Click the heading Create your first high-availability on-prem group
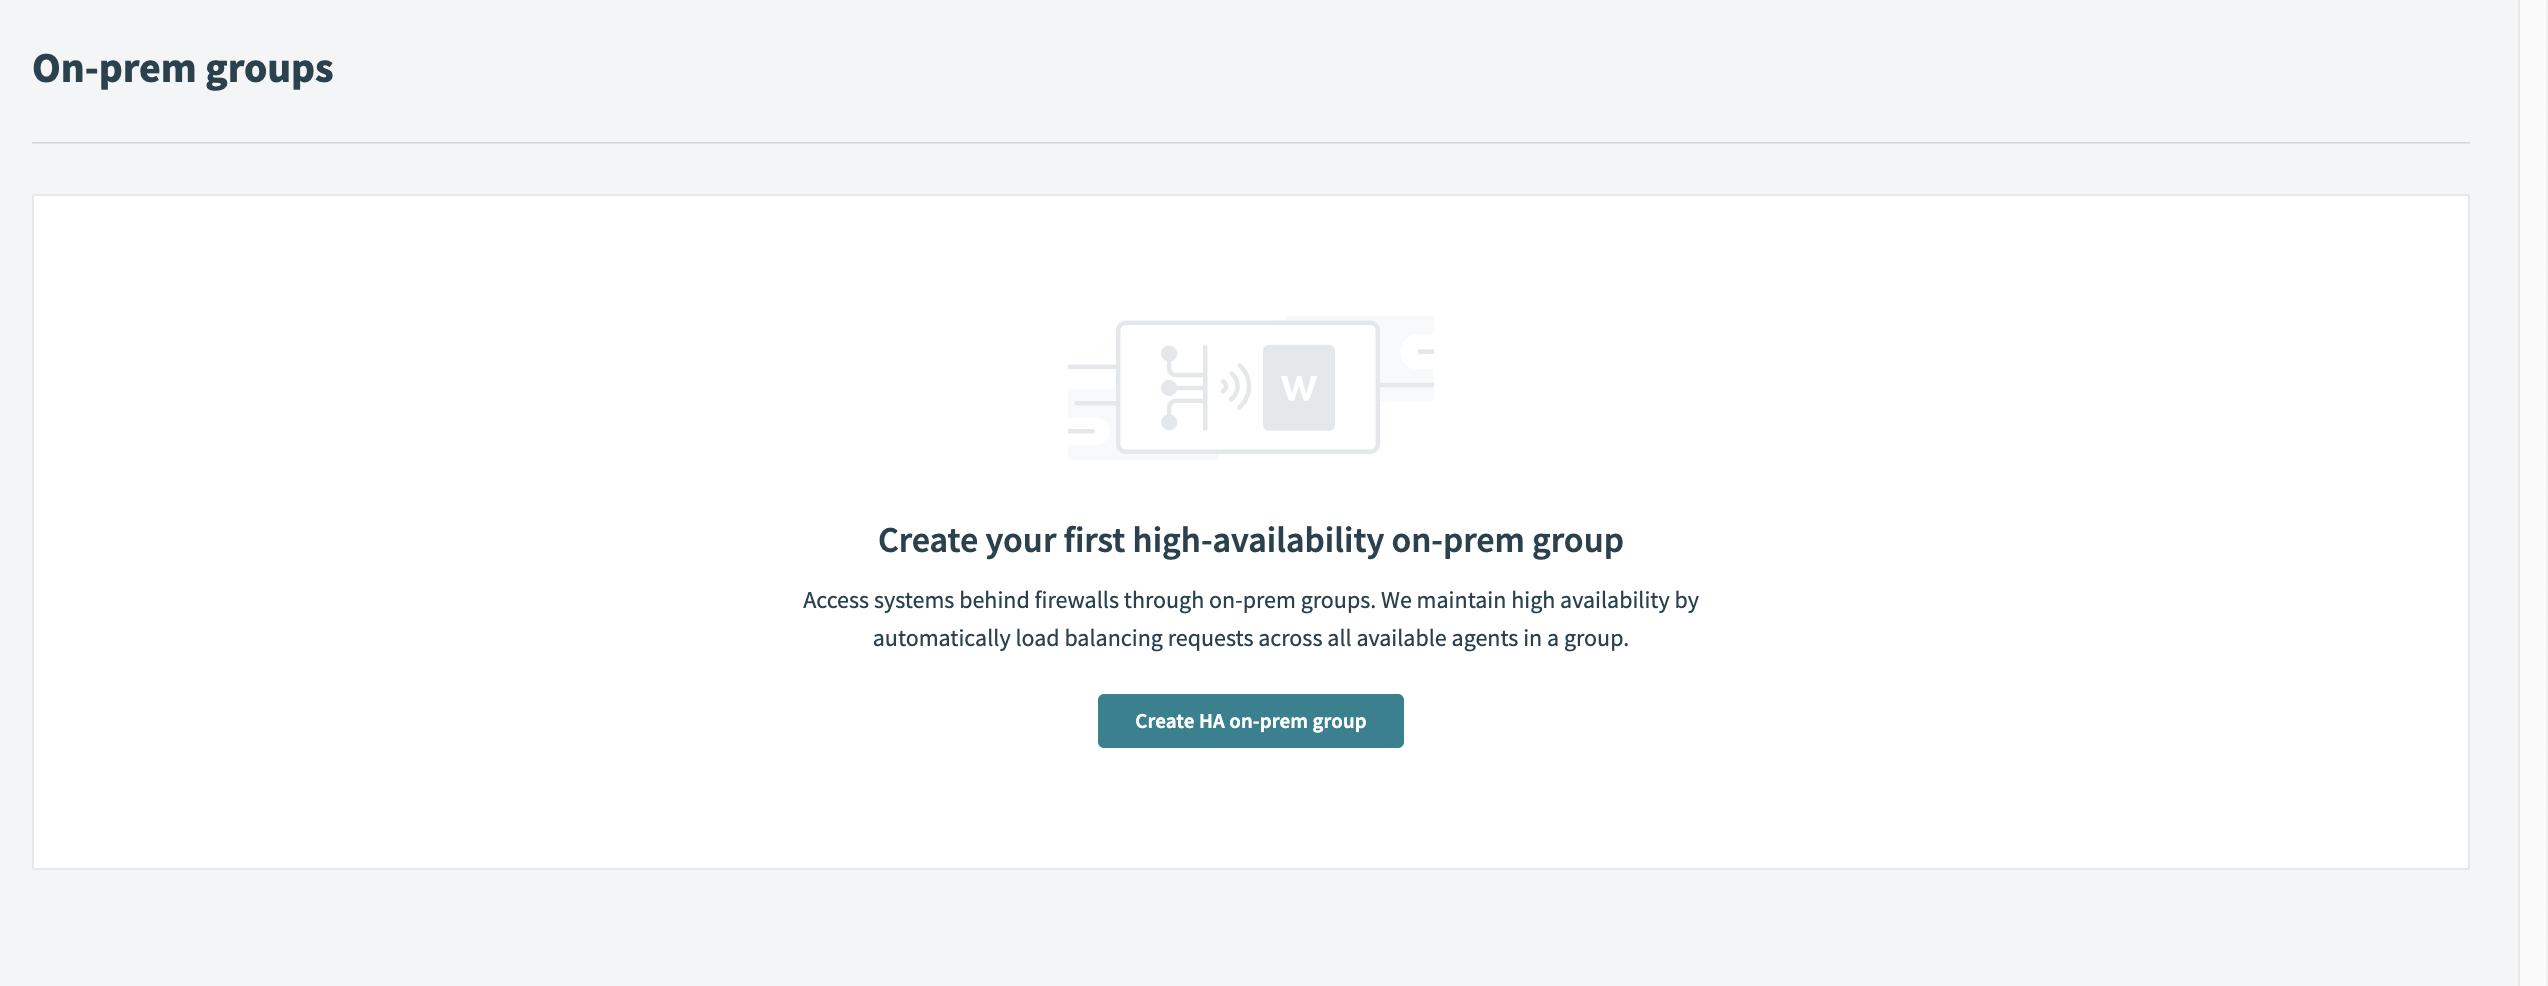Image resolution: width=2548 pixels, height=986 pixels. pos(1250,539)
